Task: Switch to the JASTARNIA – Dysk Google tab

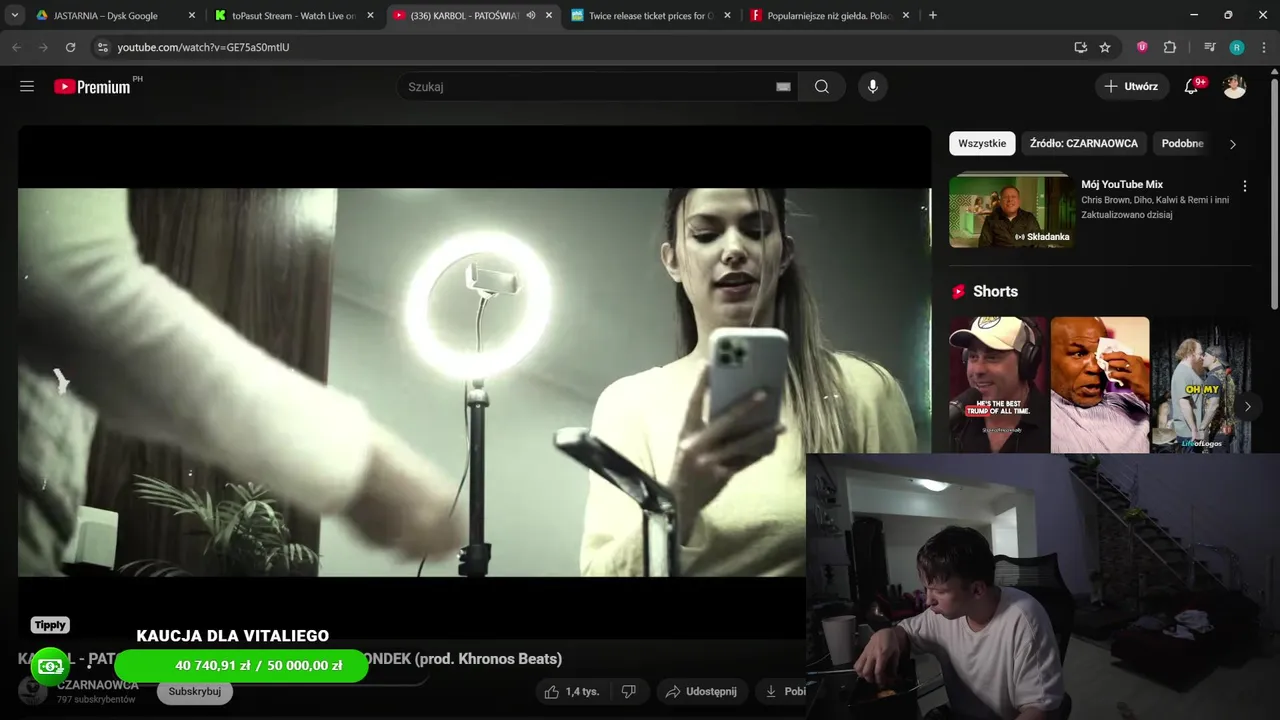Action: (105, 15)
